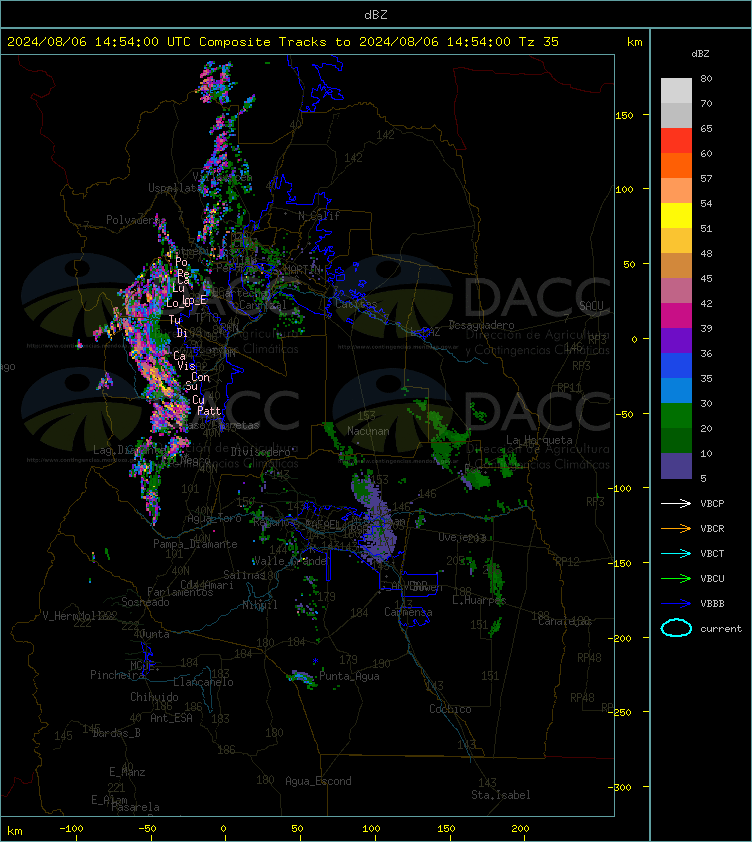This screenshot has height=842, width=752.
Task: Click the cyan 'current' ellipse icon
Action: (x=676, y=628)
